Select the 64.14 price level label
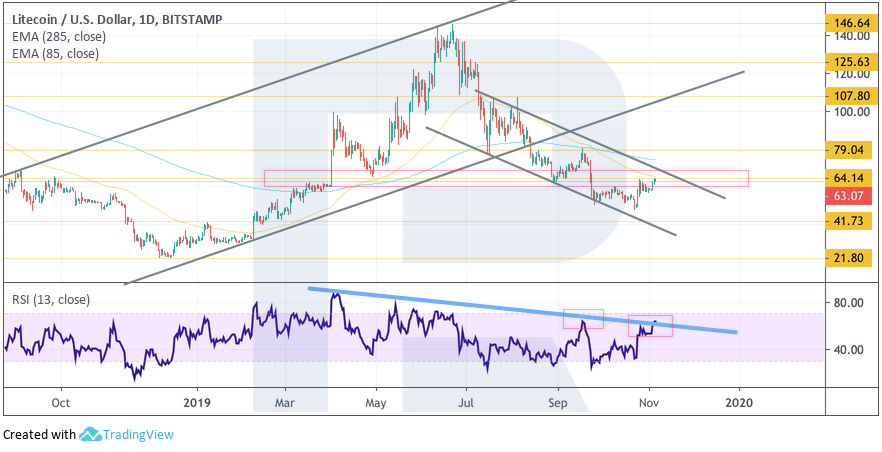 click(852, 178)
